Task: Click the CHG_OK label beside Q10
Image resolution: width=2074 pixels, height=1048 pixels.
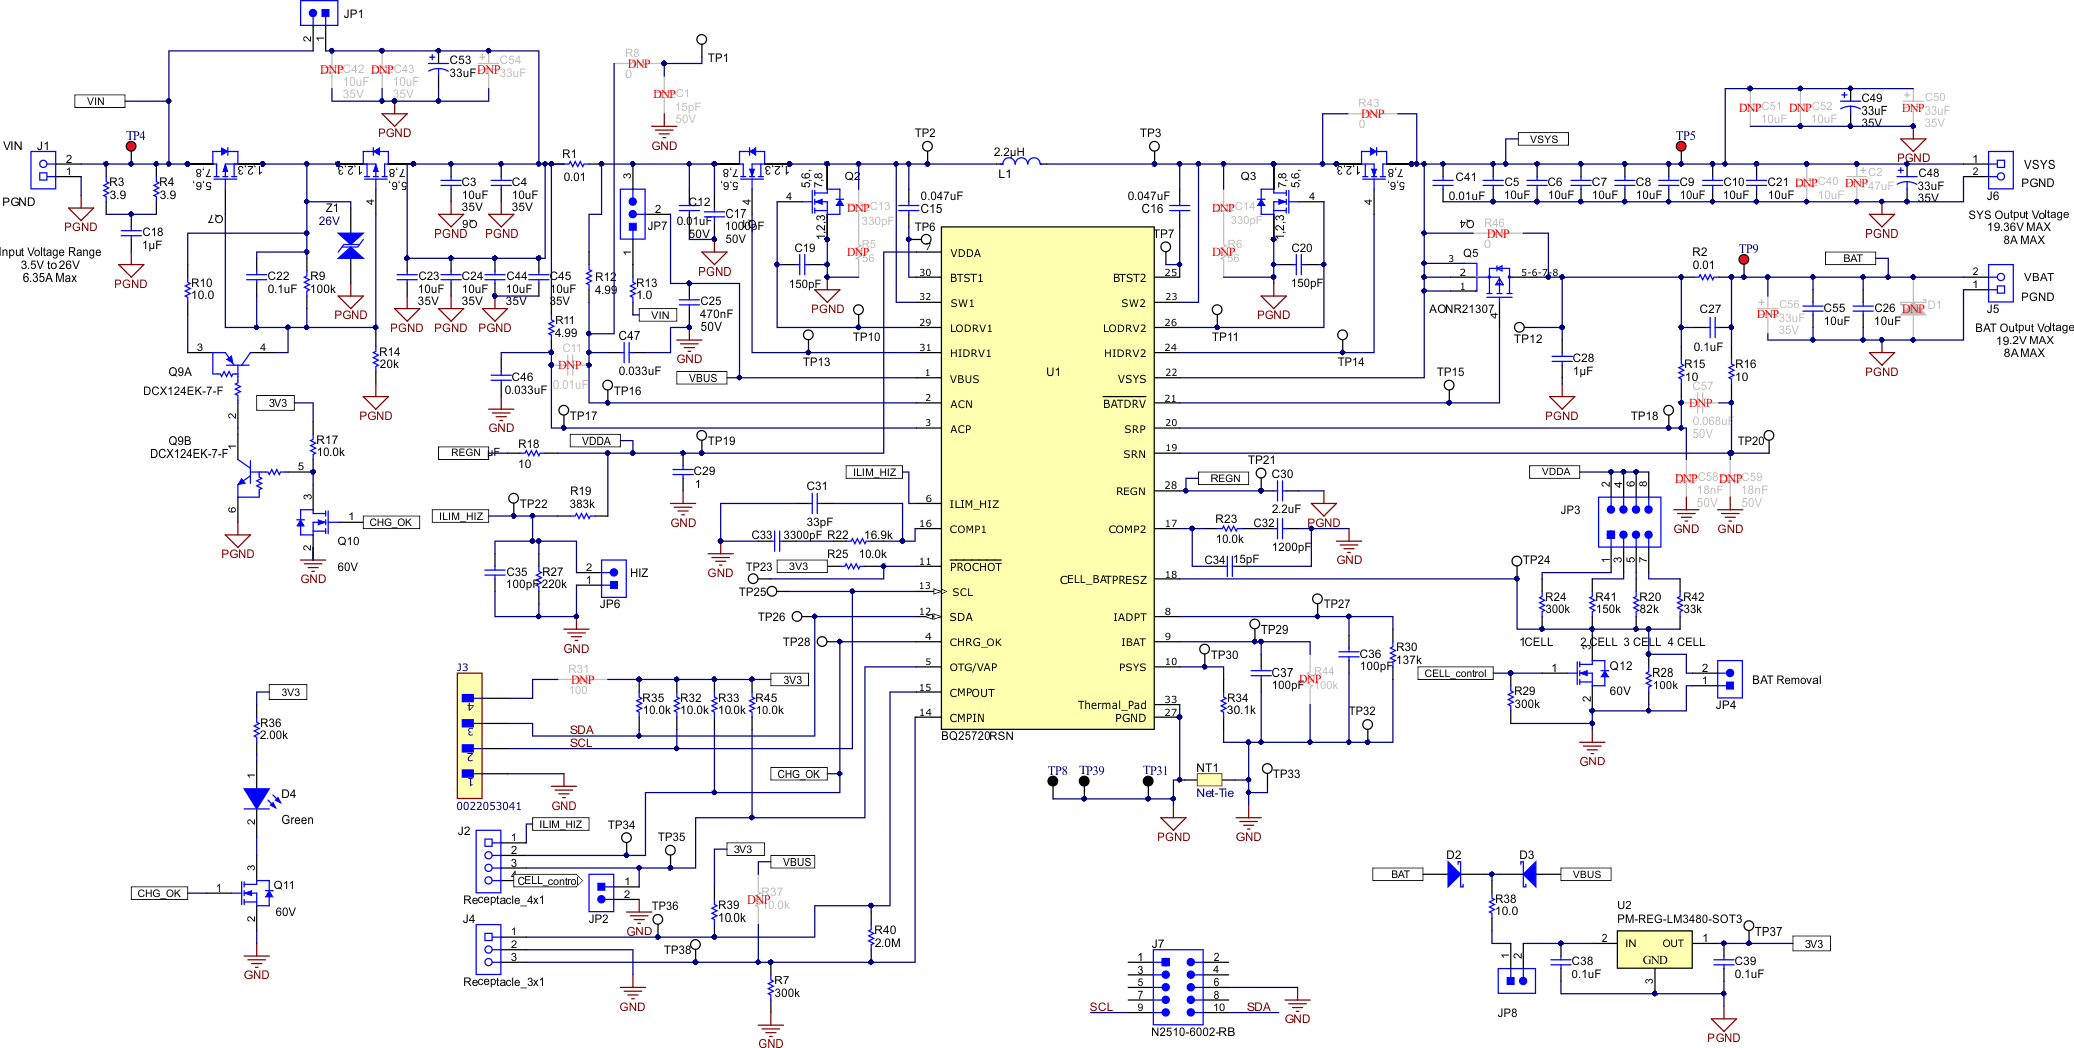Action: (390, 522)
